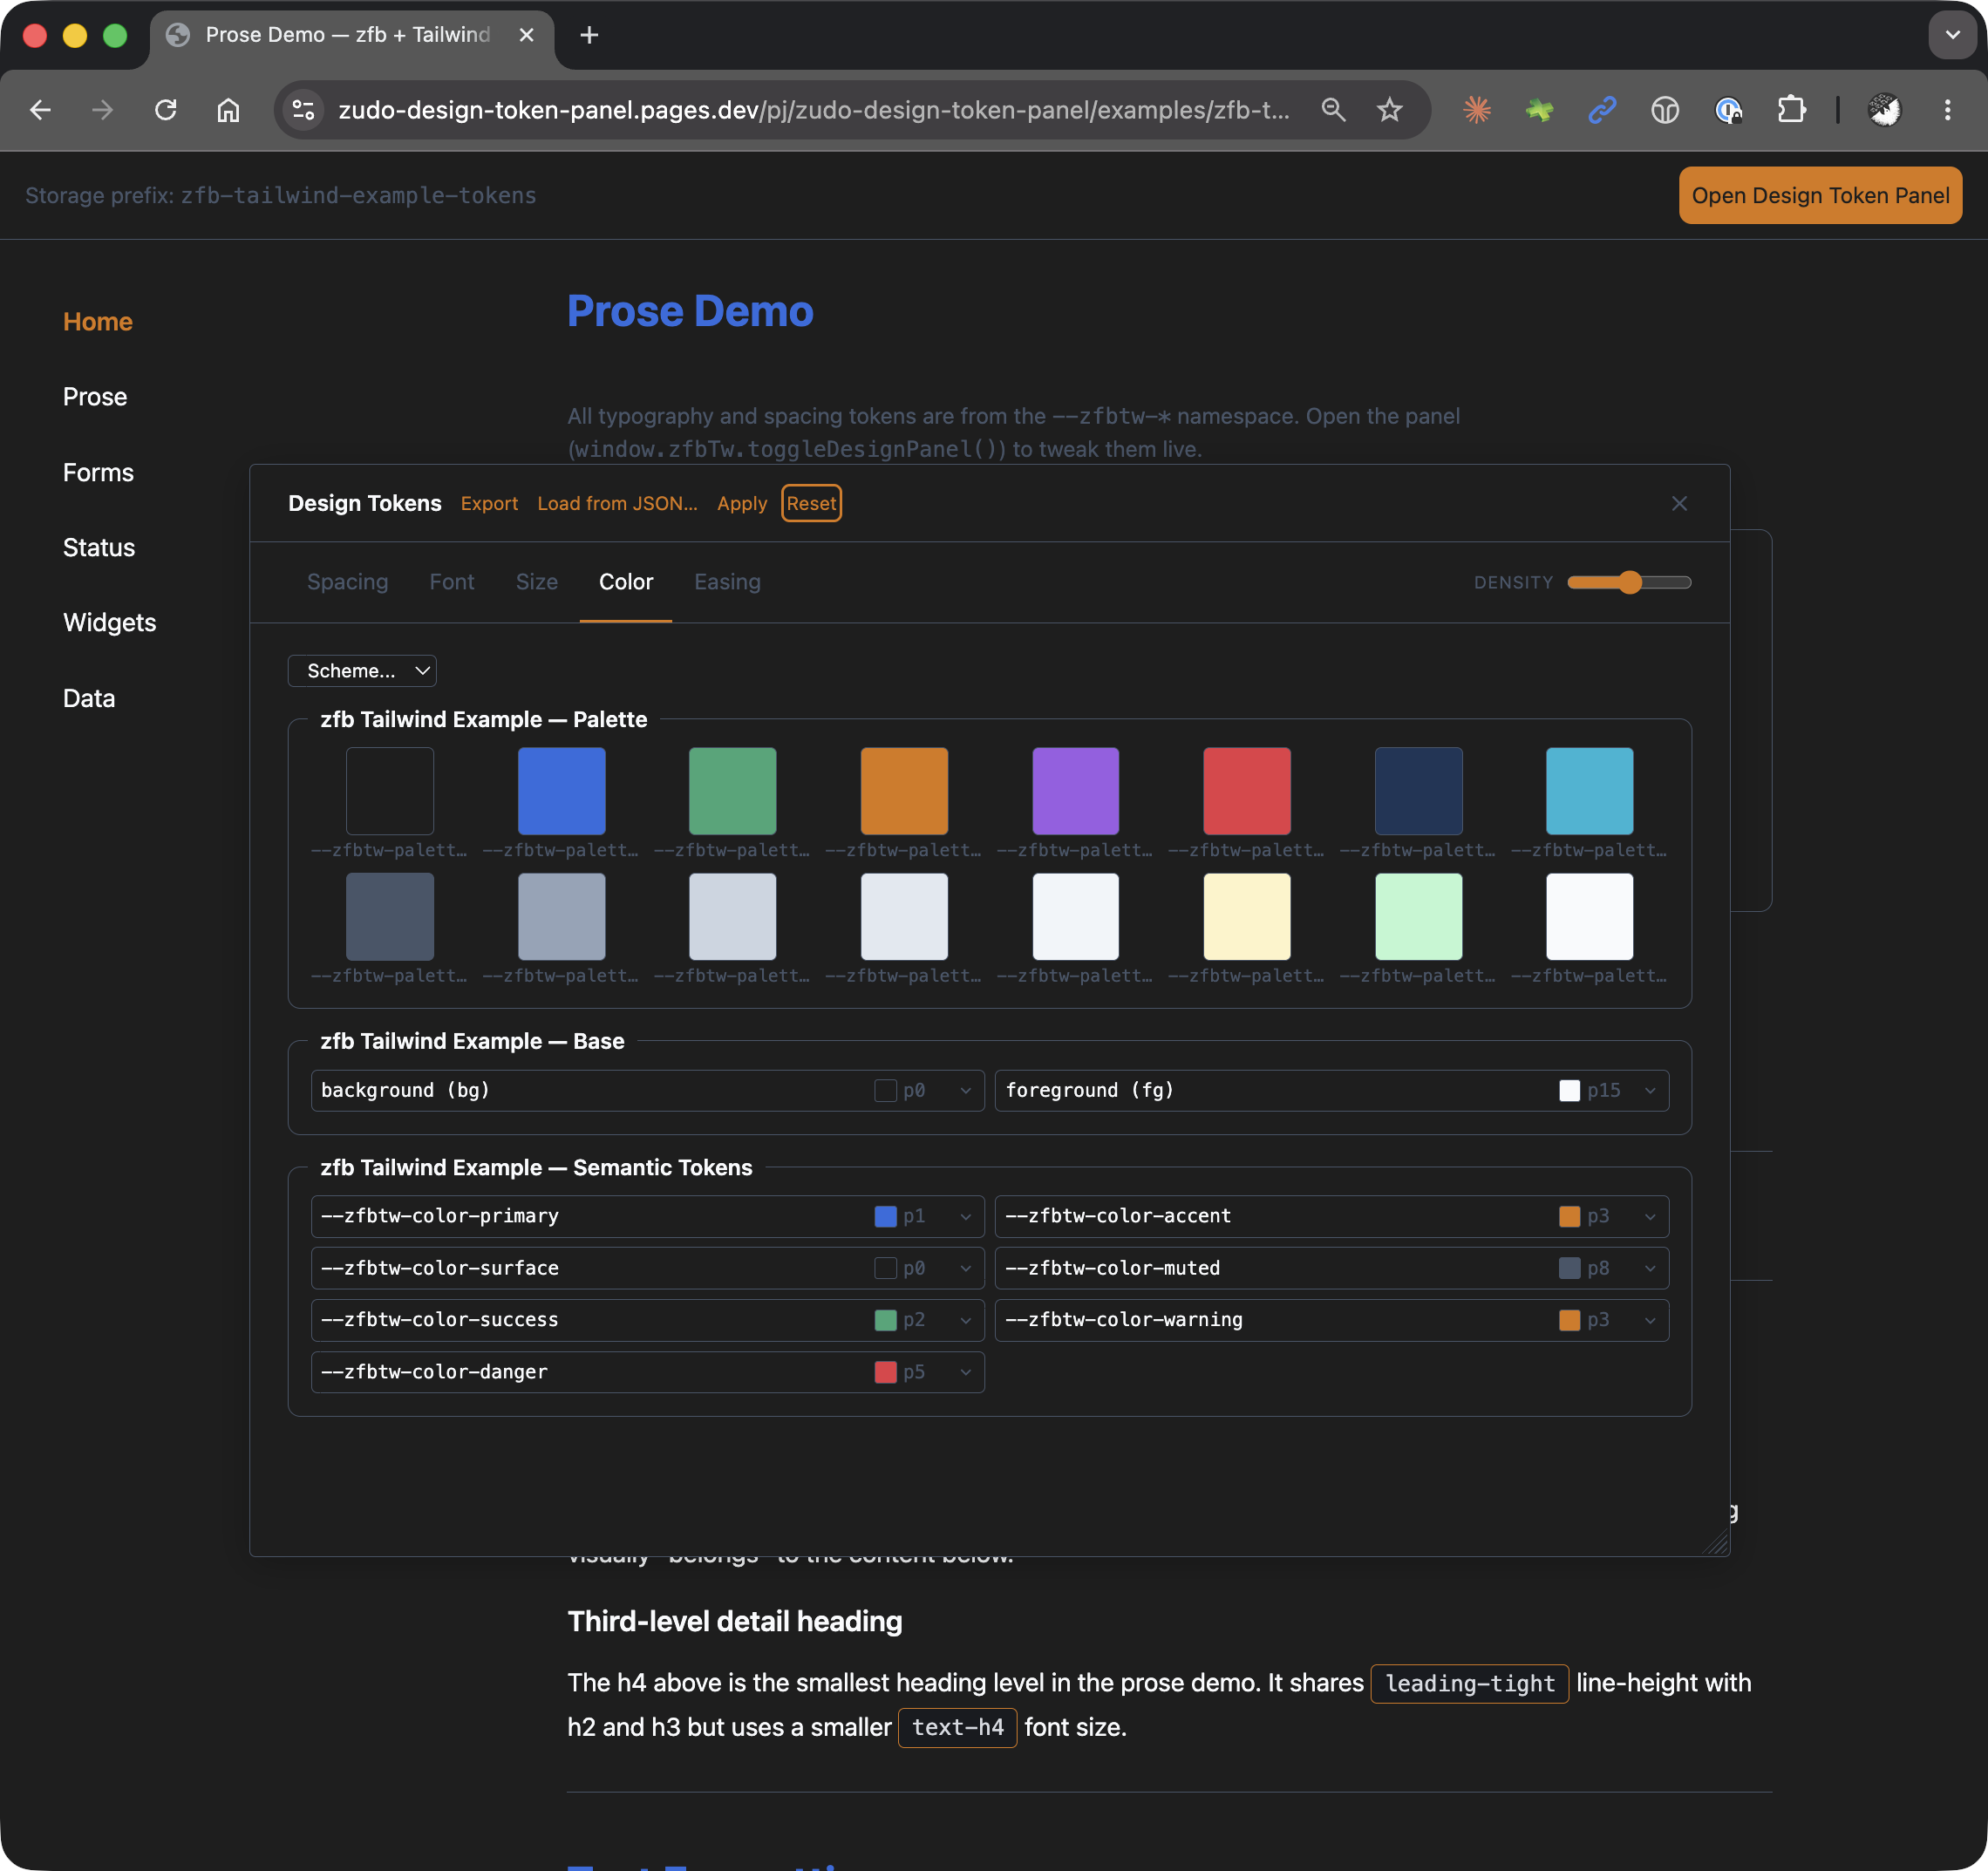Open the blue chain link extension icon
The height and width of the screenshot is (1871, 1988).
[x=1602, y=110]
